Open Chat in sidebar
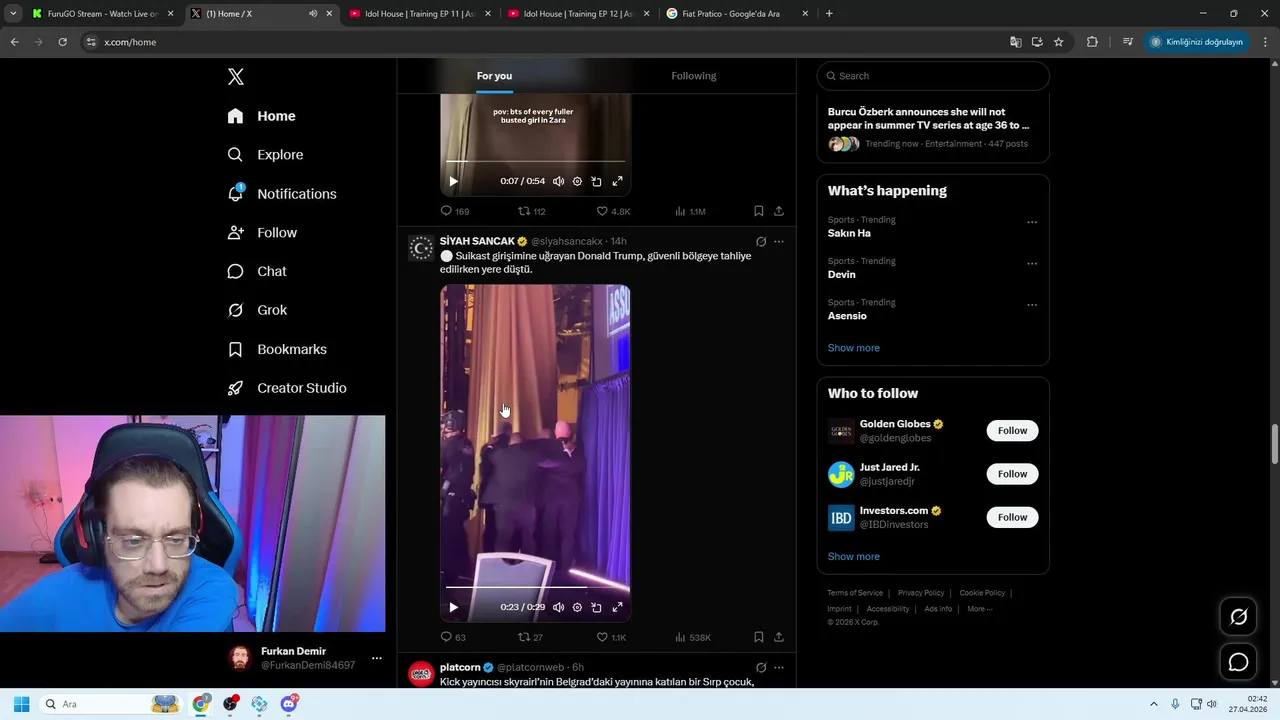The width and height of the screenshot is (1280, 720). [257, 272]
